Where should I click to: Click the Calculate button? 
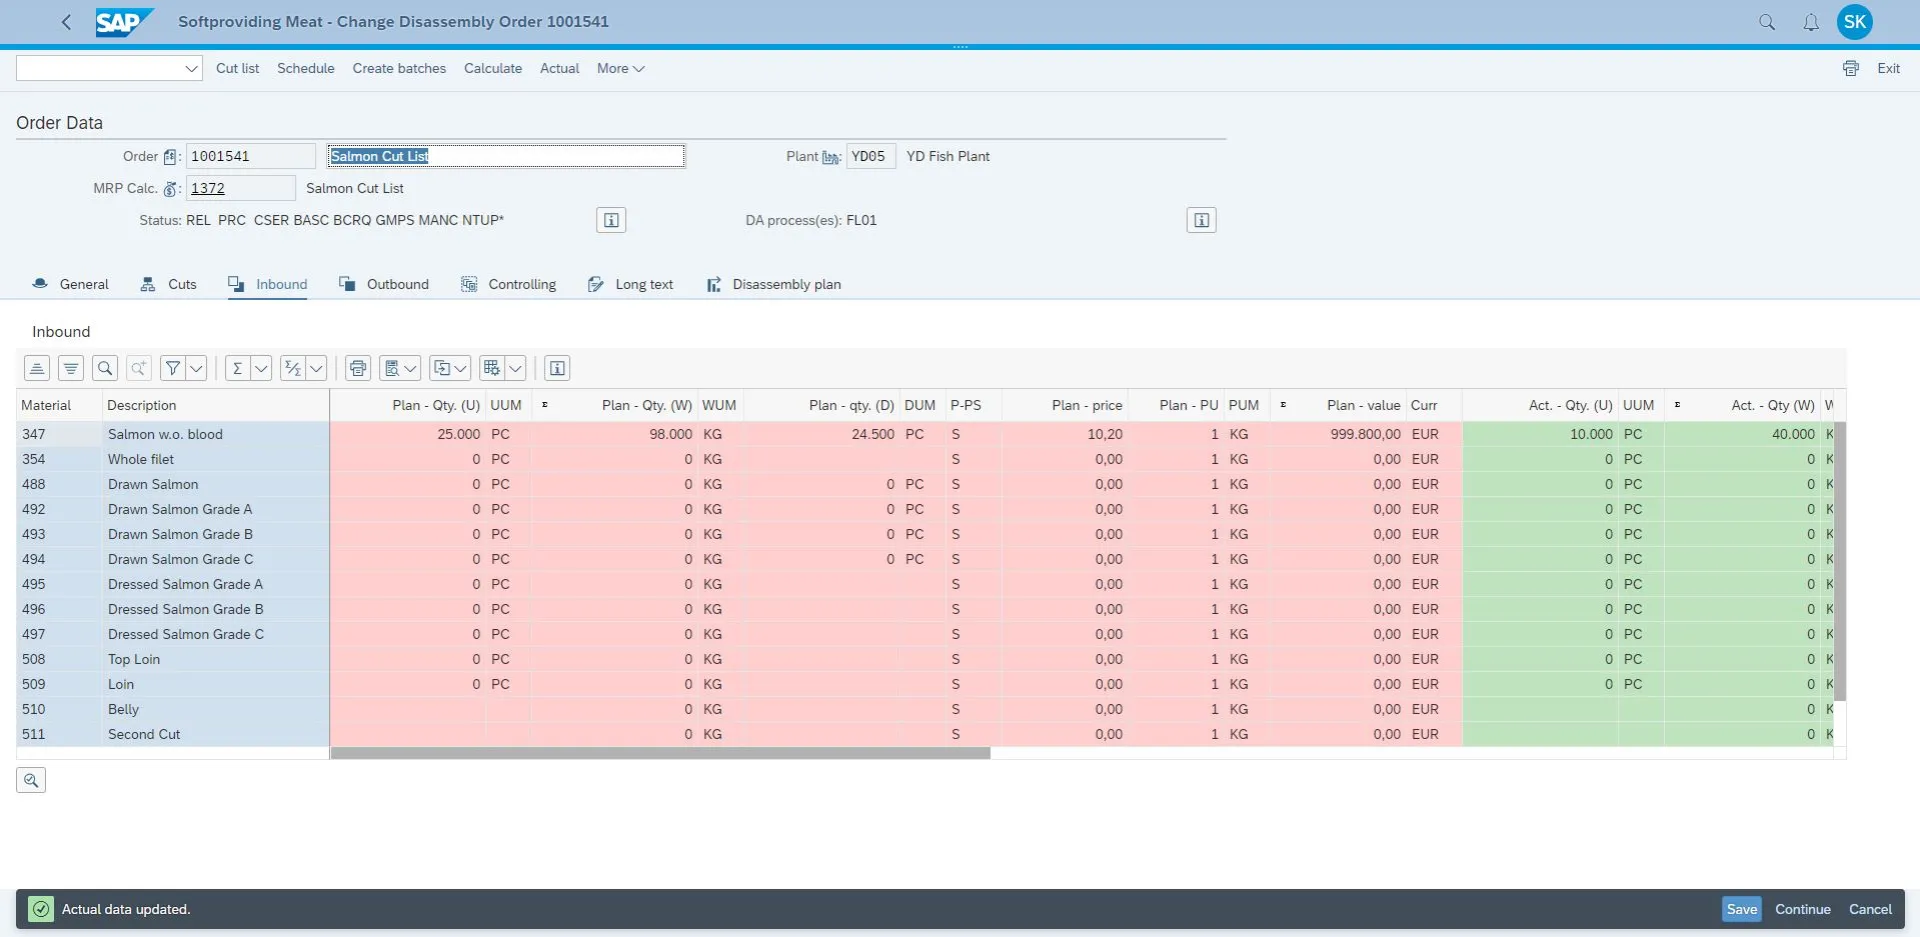pyautogui.click(x=493, y=68)
